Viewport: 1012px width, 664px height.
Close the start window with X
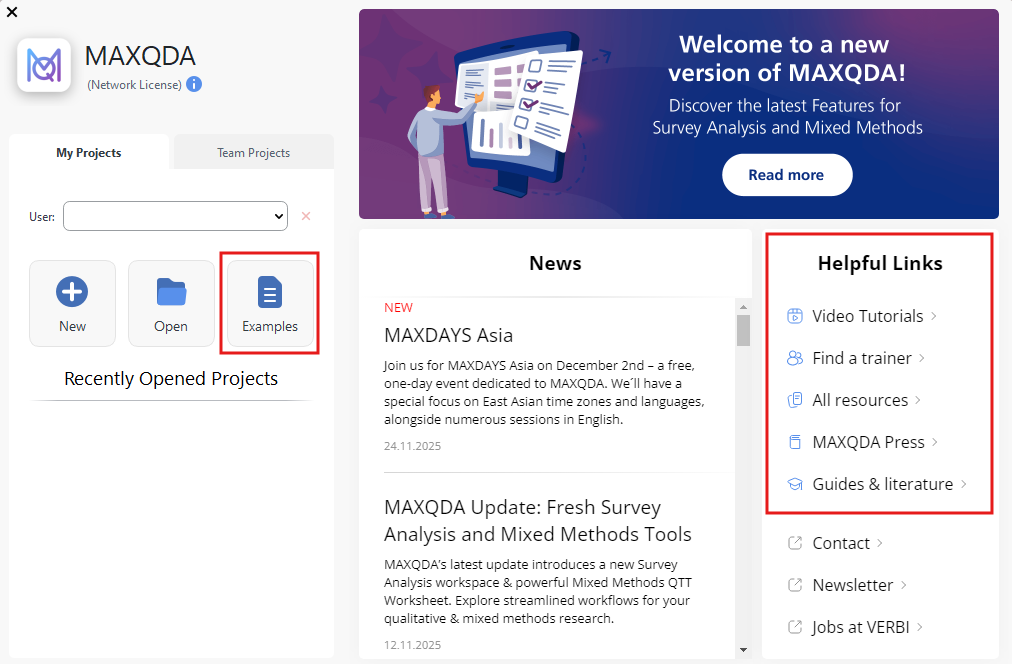pyautogui.click(x=12, y=12)
